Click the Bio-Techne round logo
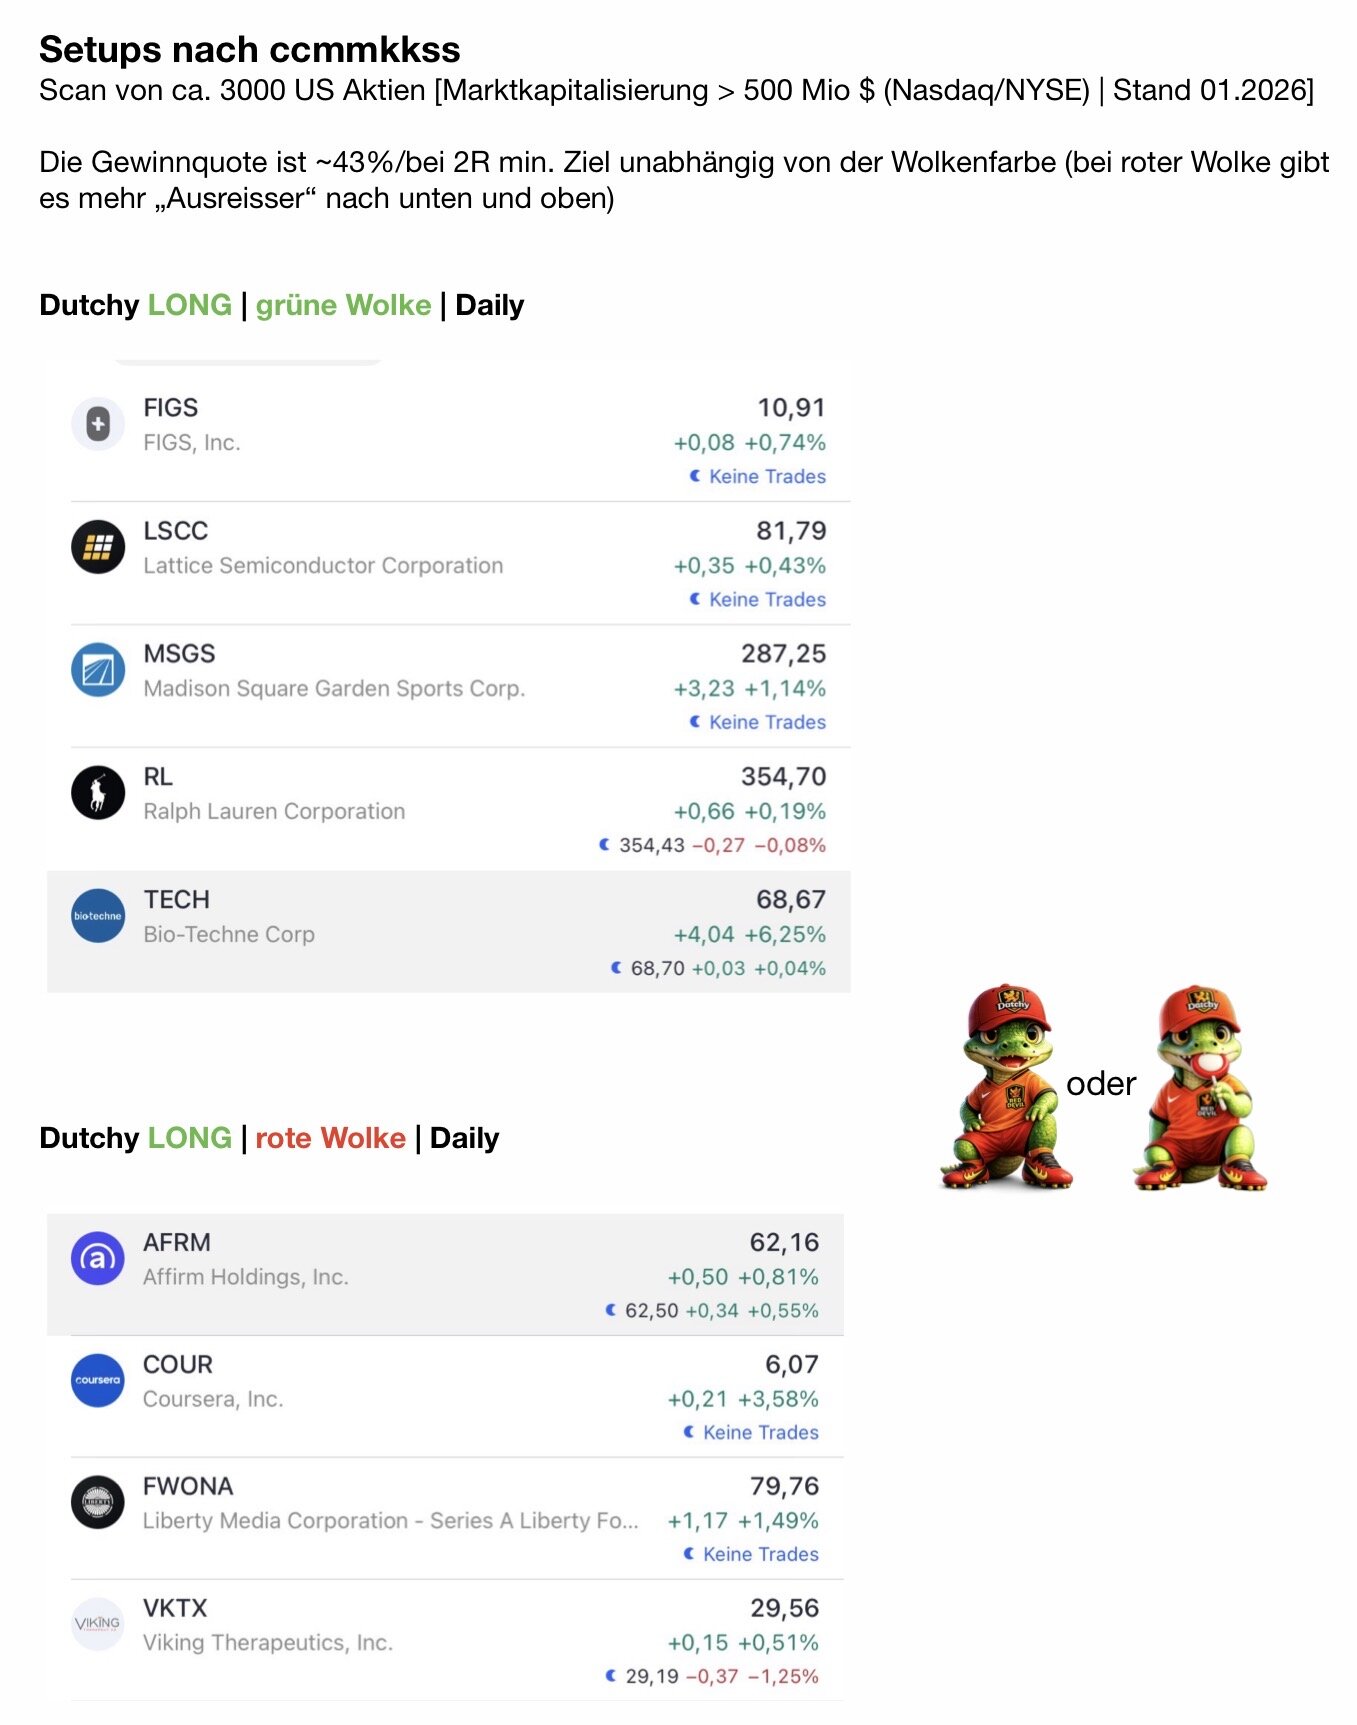The width and height of the screenshot is (1357, 1725). tap(98, 916)
